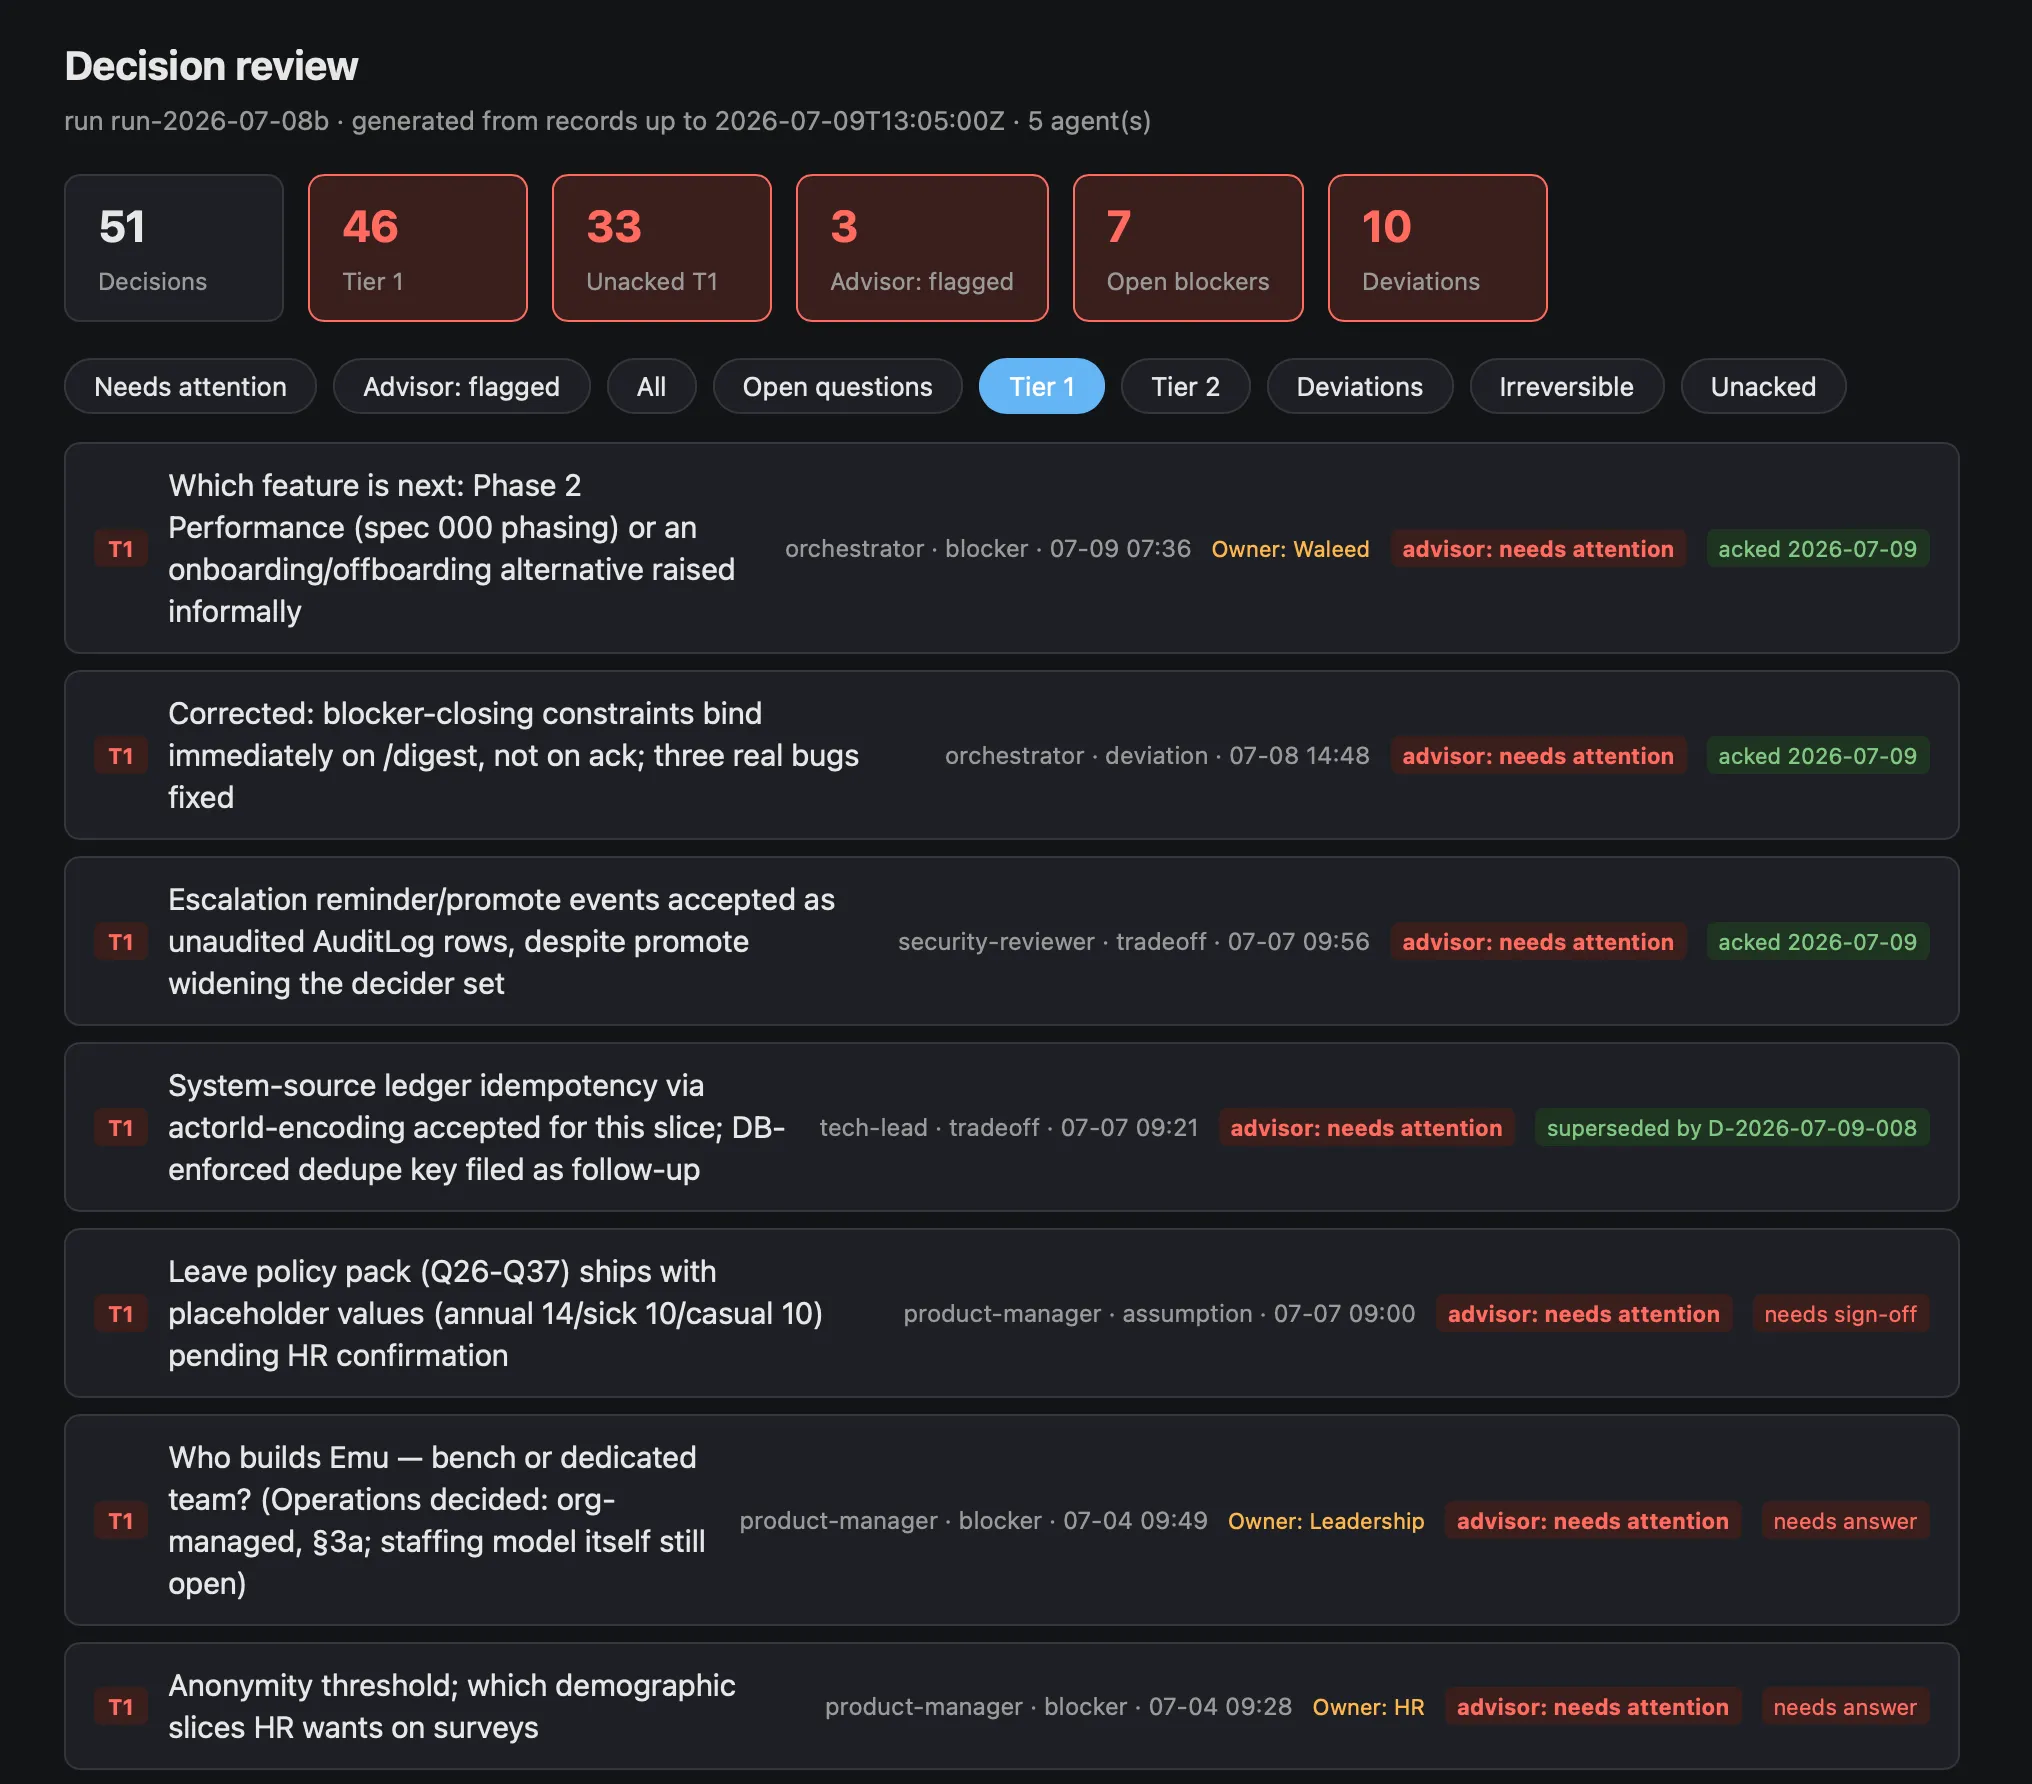Viewport: 2032px width, 1784px height.
Task: Click the run run-2026-07-08b subtitle
Action: click(x=608, y=121)
